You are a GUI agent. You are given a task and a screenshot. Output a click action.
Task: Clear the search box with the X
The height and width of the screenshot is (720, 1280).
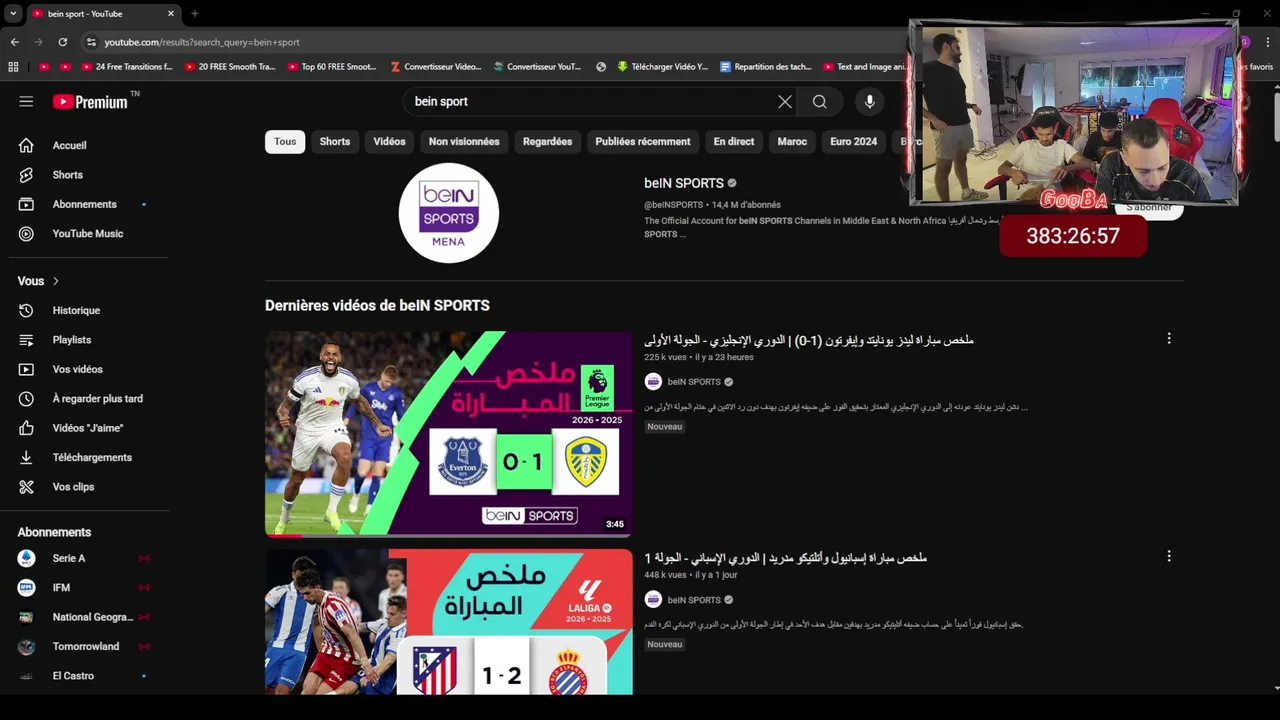coord(785,101)
